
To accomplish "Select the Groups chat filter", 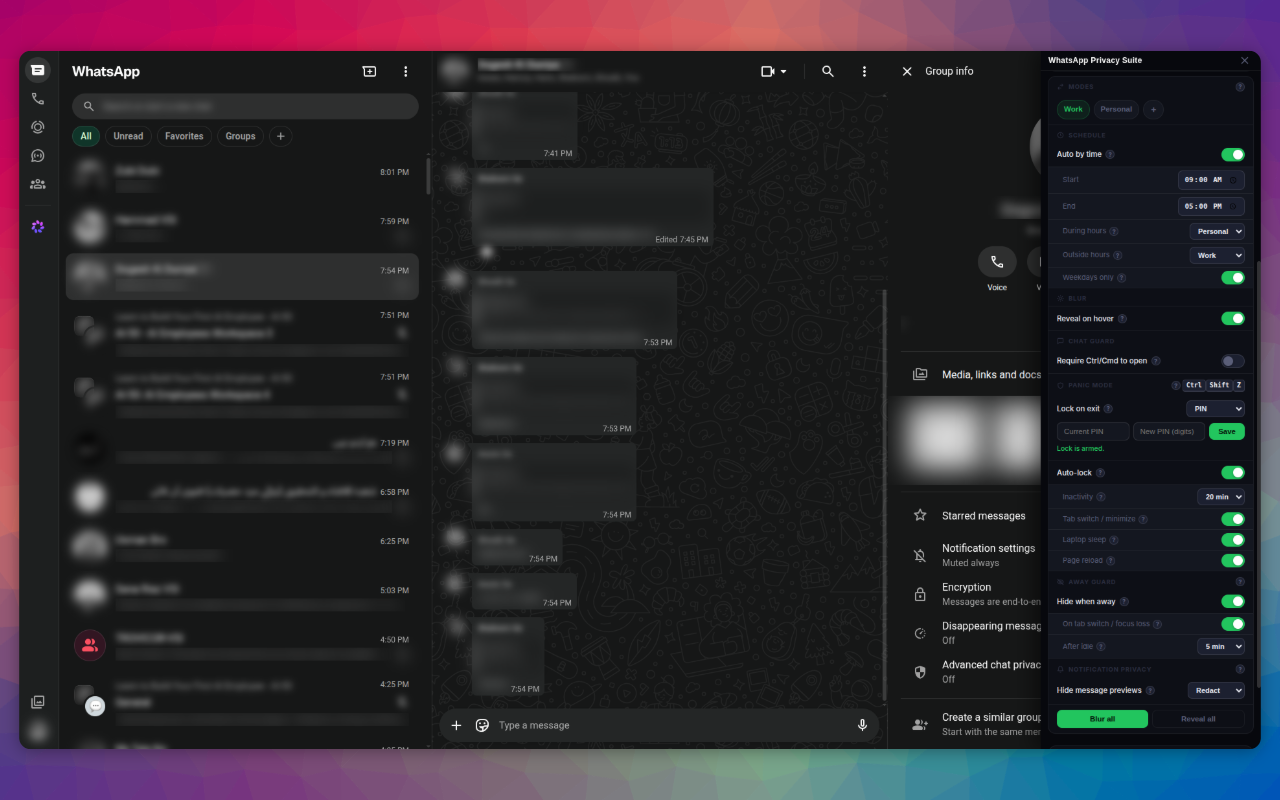I will 240,136.
